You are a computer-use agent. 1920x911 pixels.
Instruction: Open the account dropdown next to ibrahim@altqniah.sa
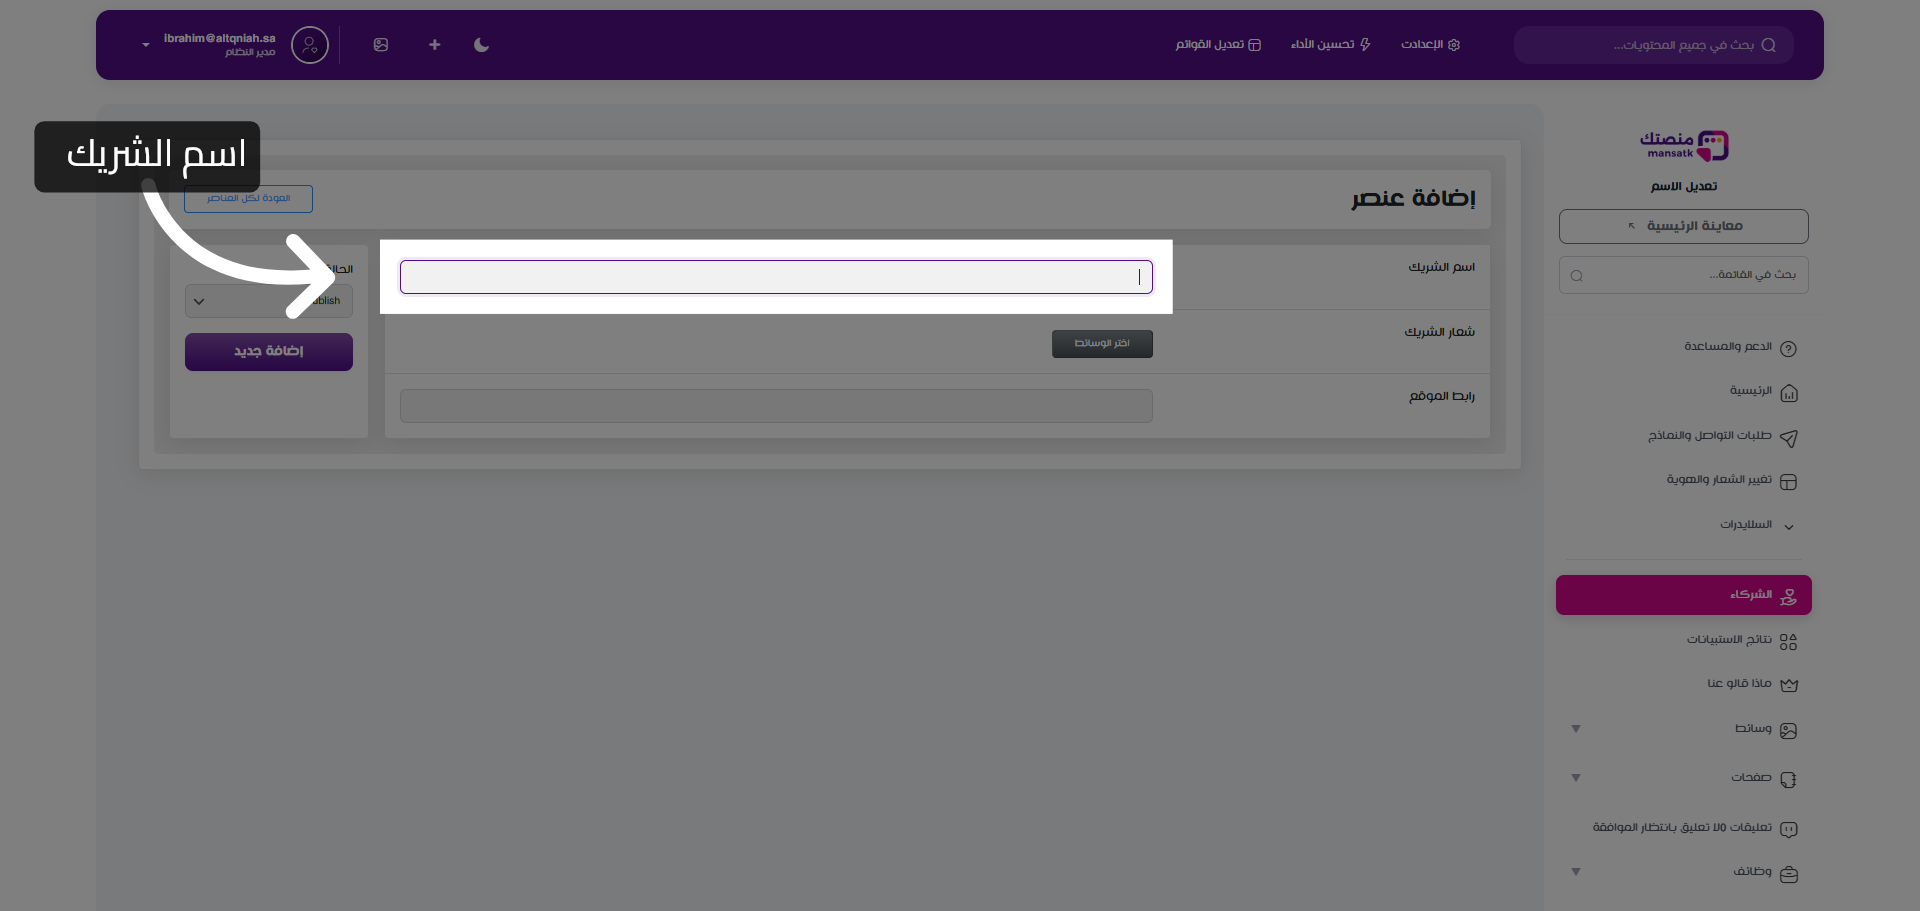146,45
